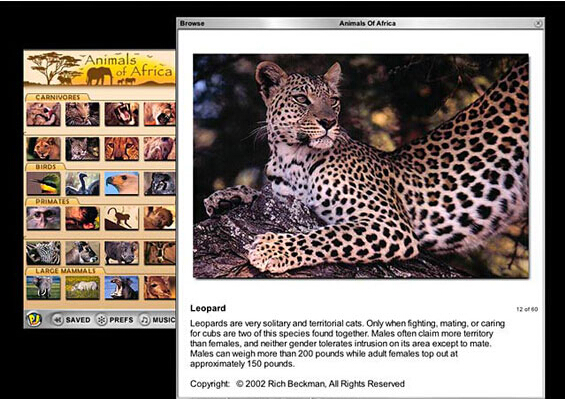Select the warthog thumbnail
Image resolution: width=565 pixels, height=399 pixels.
(122, 253)
